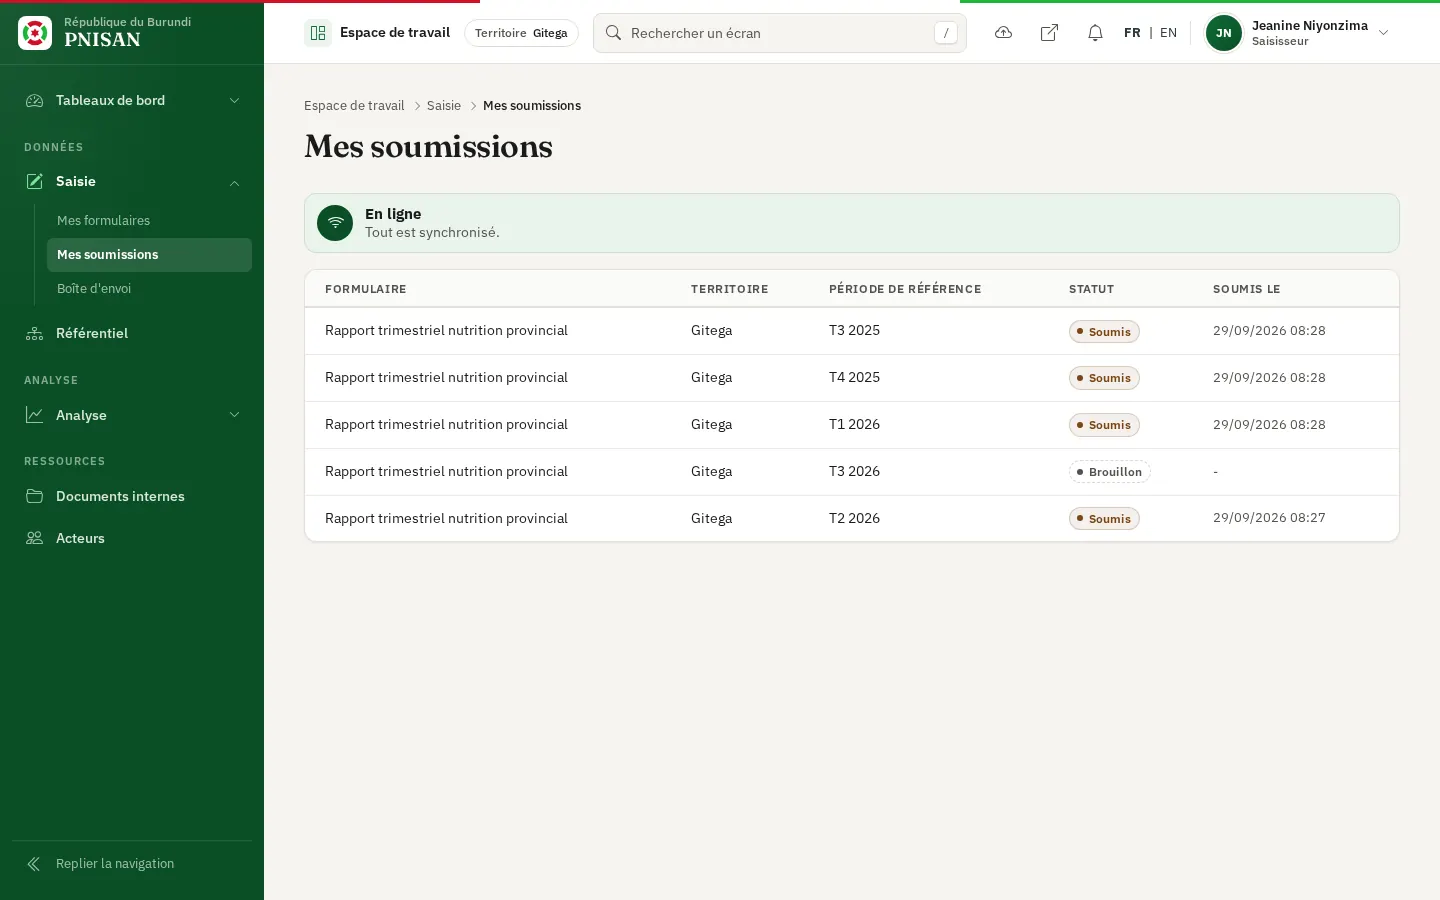Click the PNISAN Burundi logo icon
Screen dimensions: 1440x900
(x=35, y=33)
